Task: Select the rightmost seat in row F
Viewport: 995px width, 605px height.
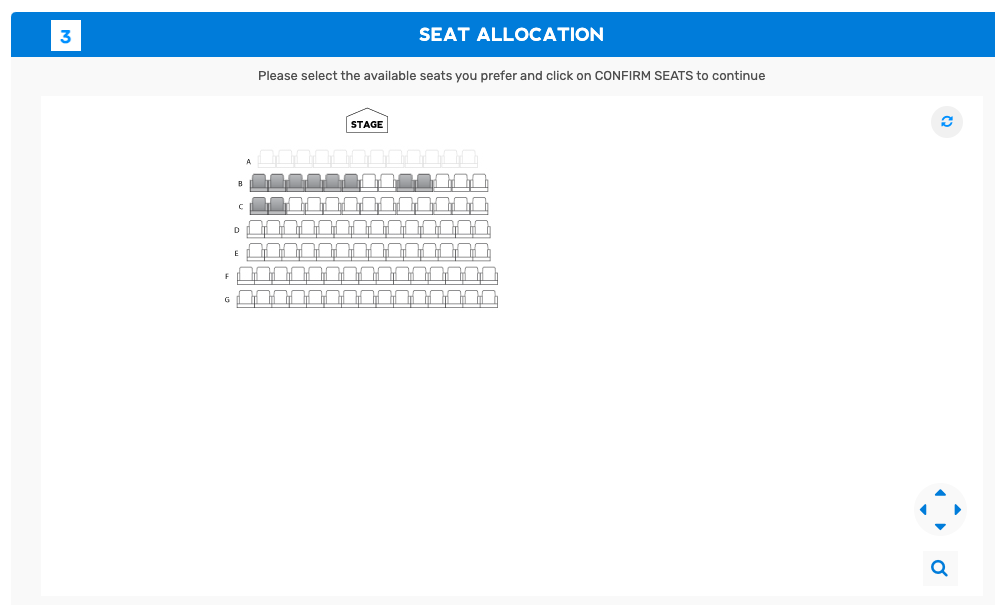Action: pyautogui.click(x=489, y=275)
